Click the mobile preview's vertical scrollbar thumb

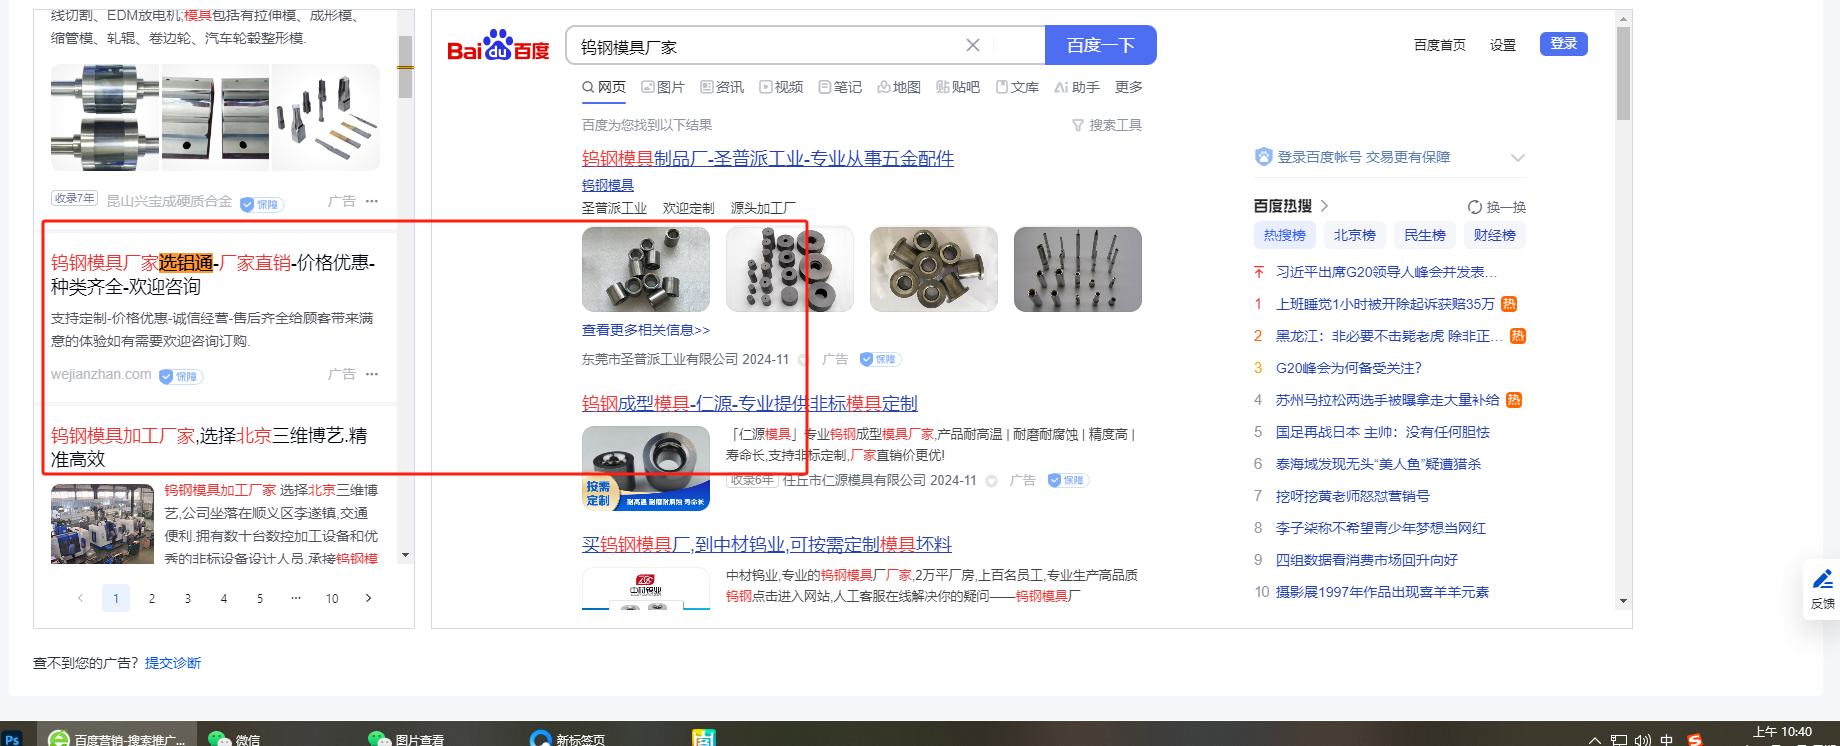point(405,67)
